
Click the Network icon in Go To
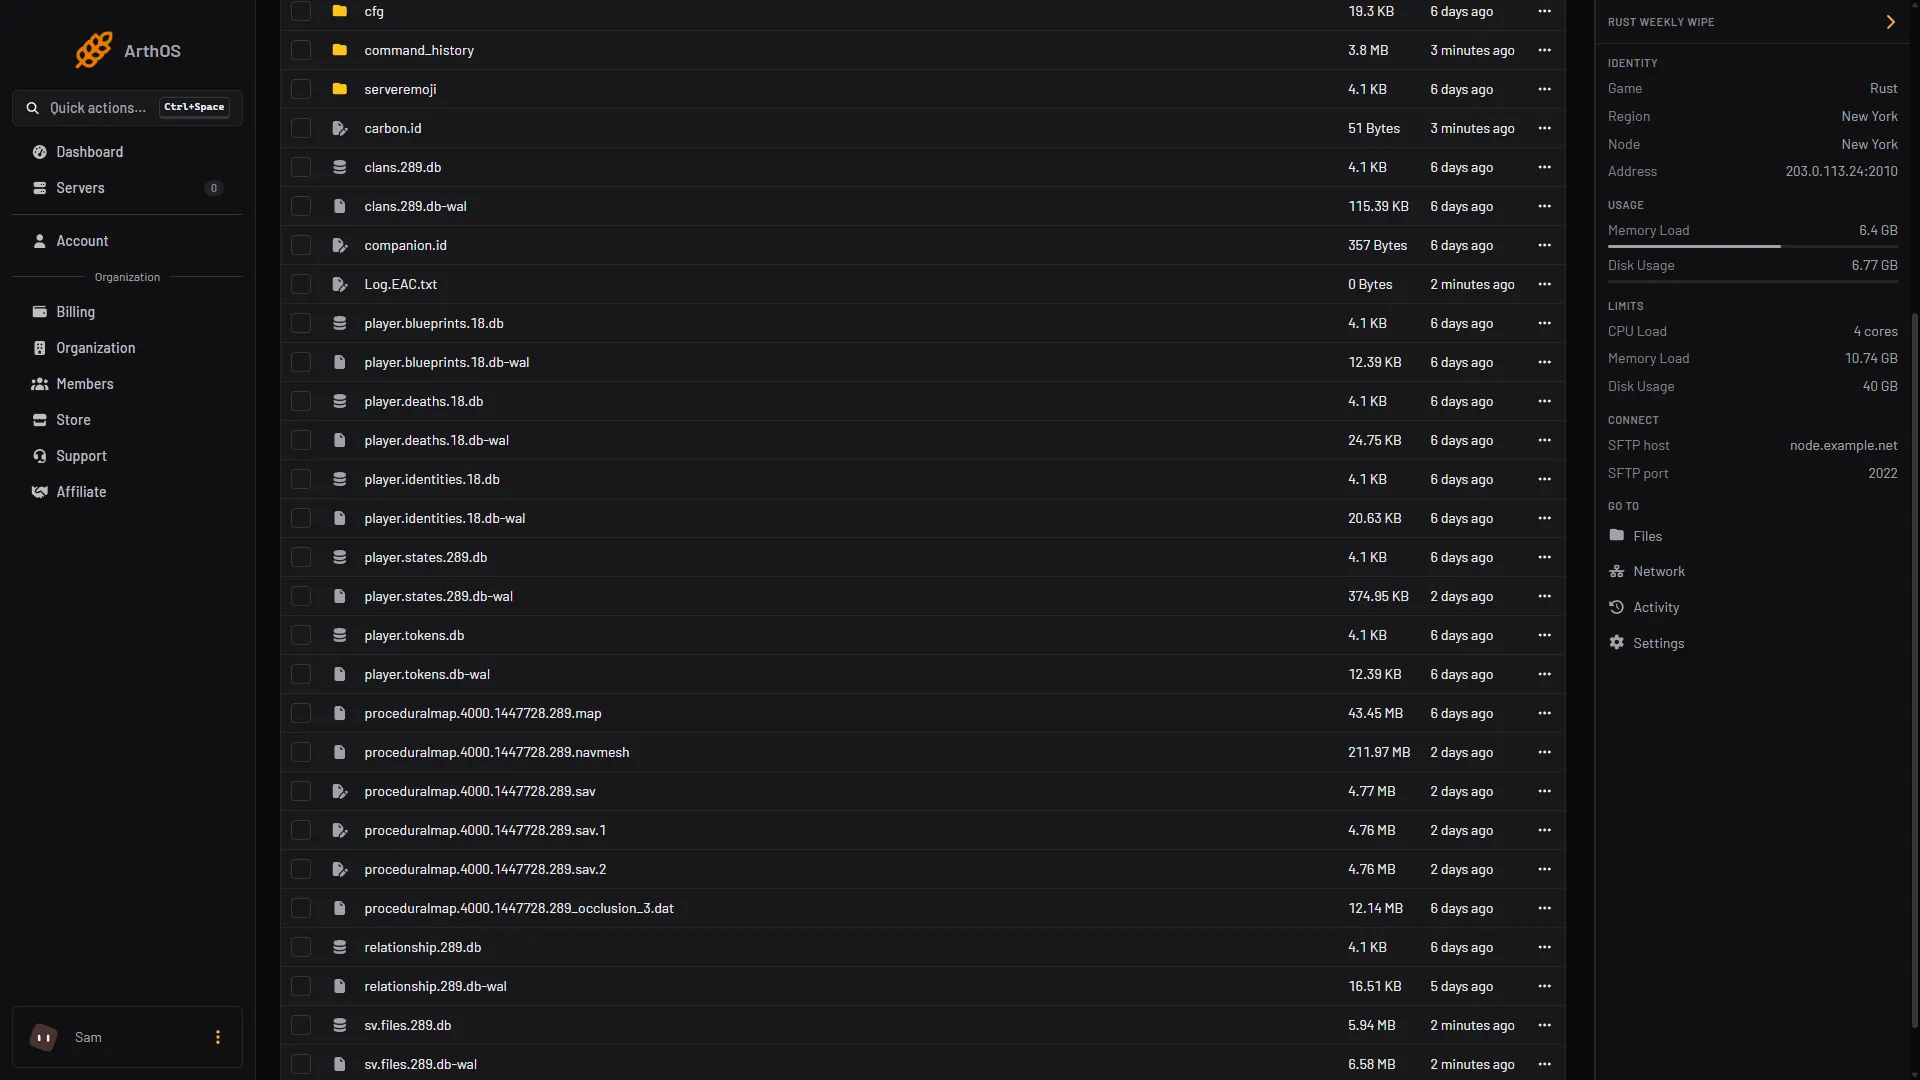click(1617, 571)
